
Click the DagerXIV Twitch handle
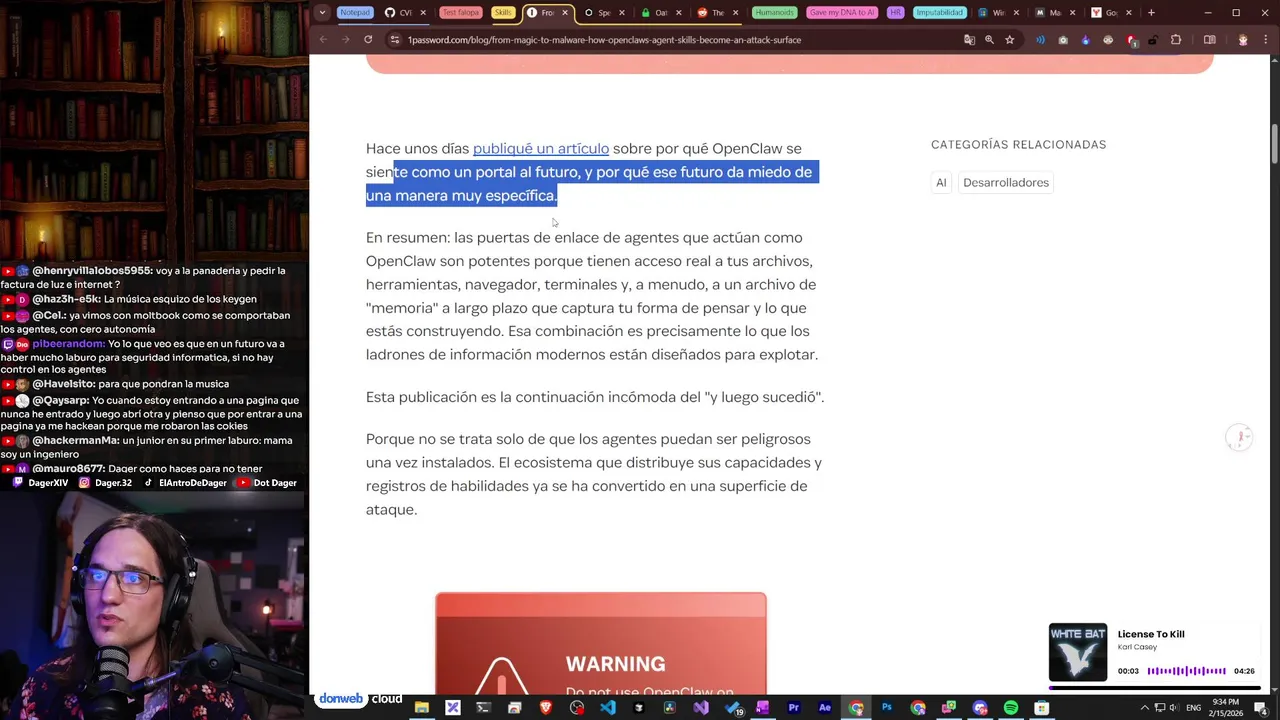click(x=48, y=483)
